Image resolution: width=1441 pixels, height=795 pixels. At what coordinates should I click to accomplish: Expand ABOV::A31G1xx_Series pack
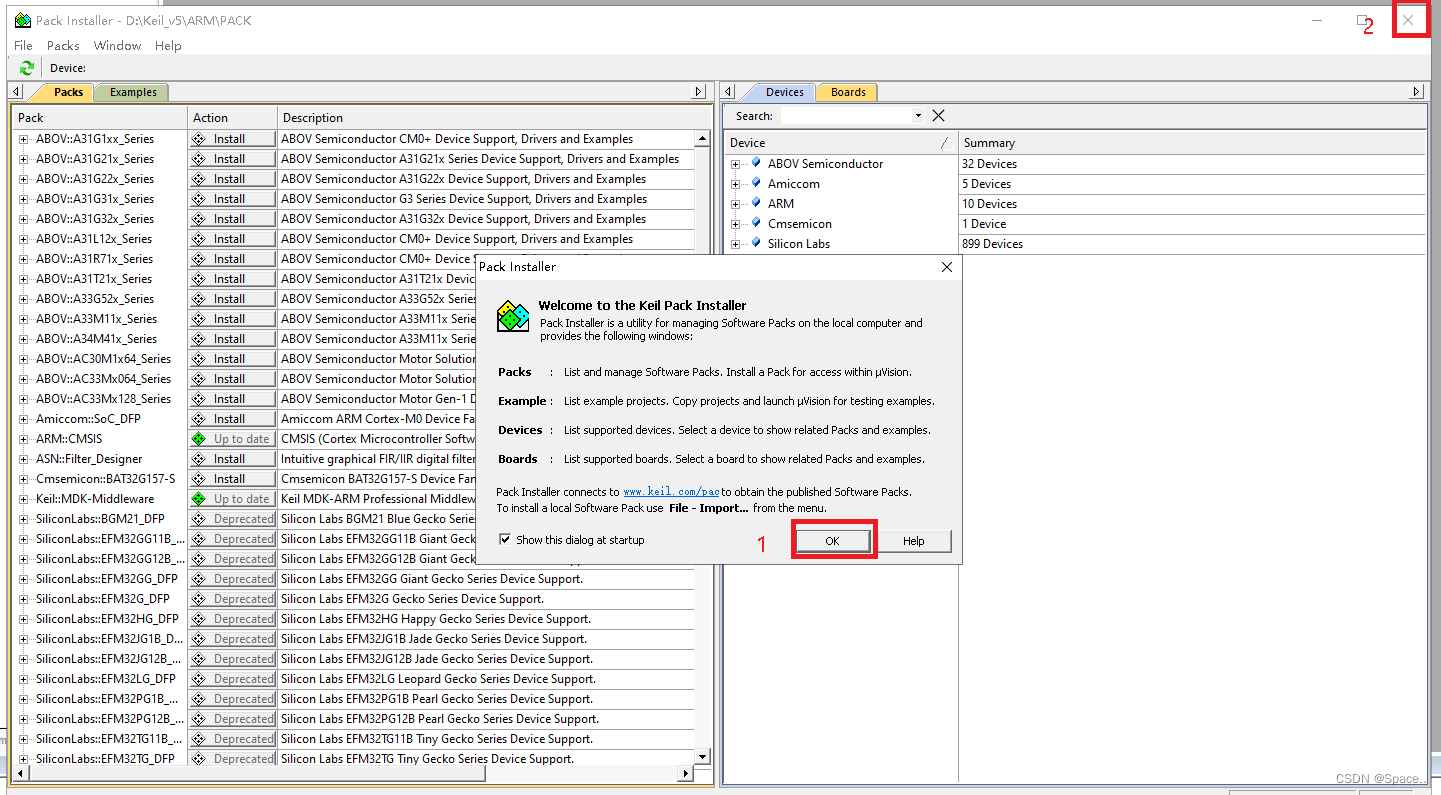(x=24, y=139)
